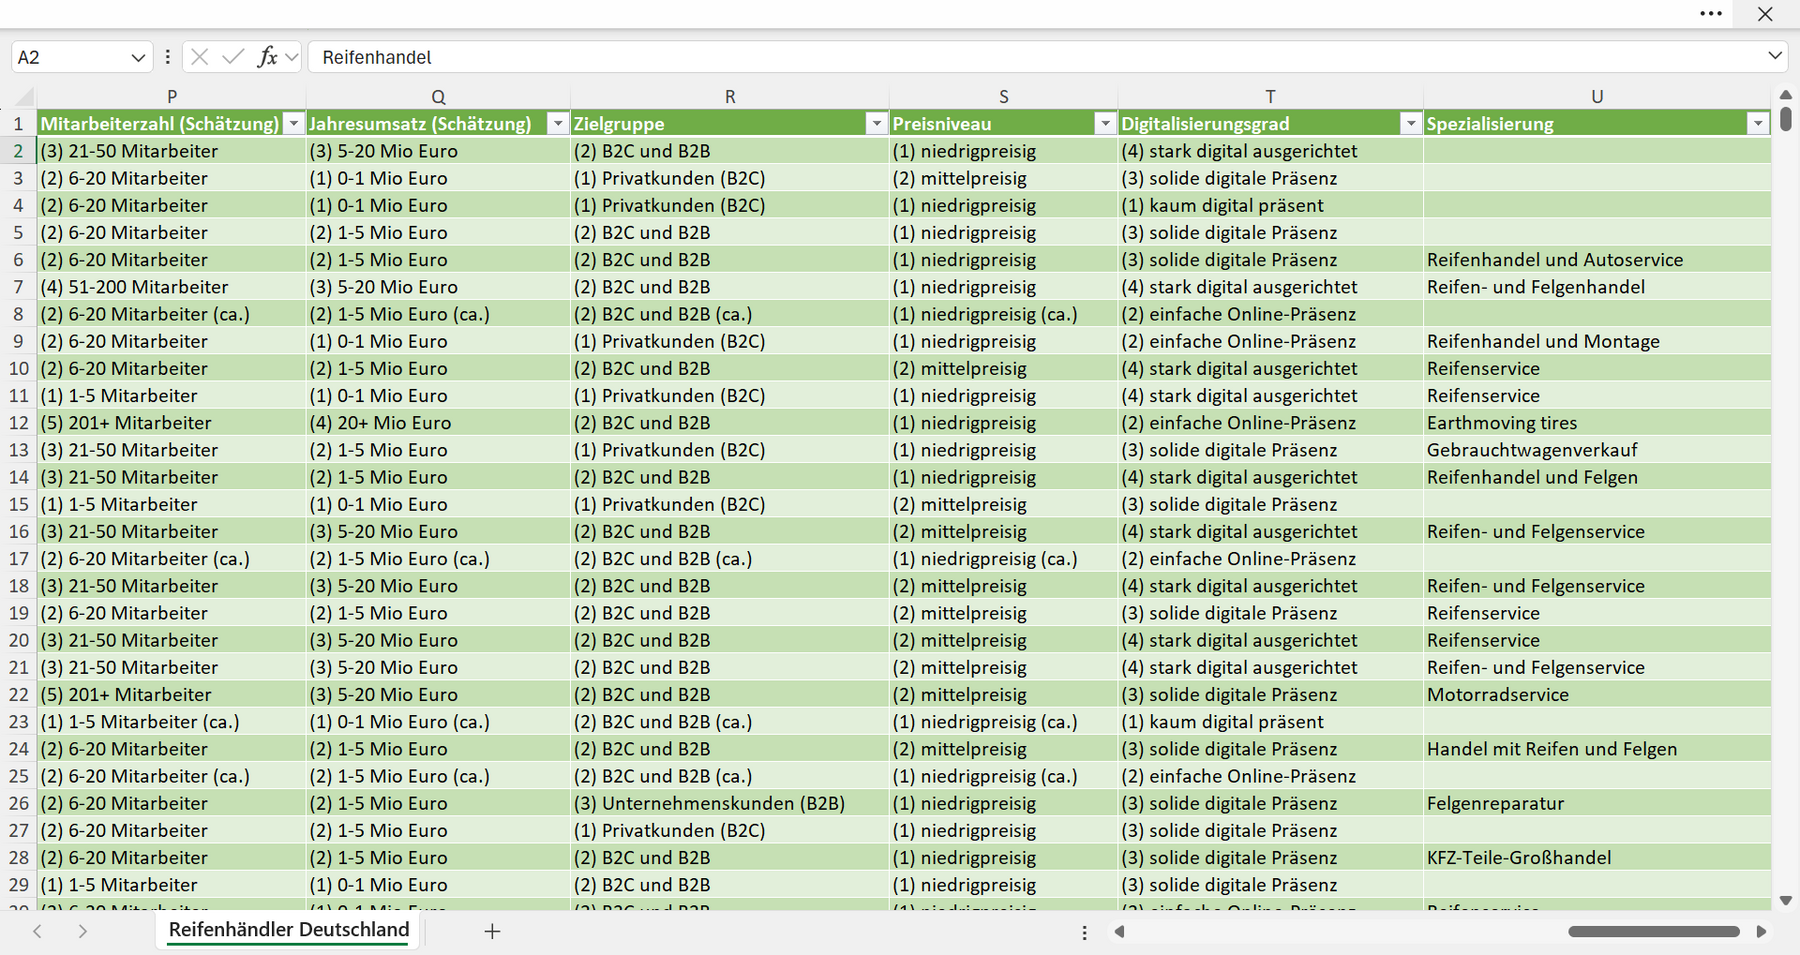Select cell with Gebrauchtwagenverkauf
Screen dimensions: 1800x955
click(1597, 450)
